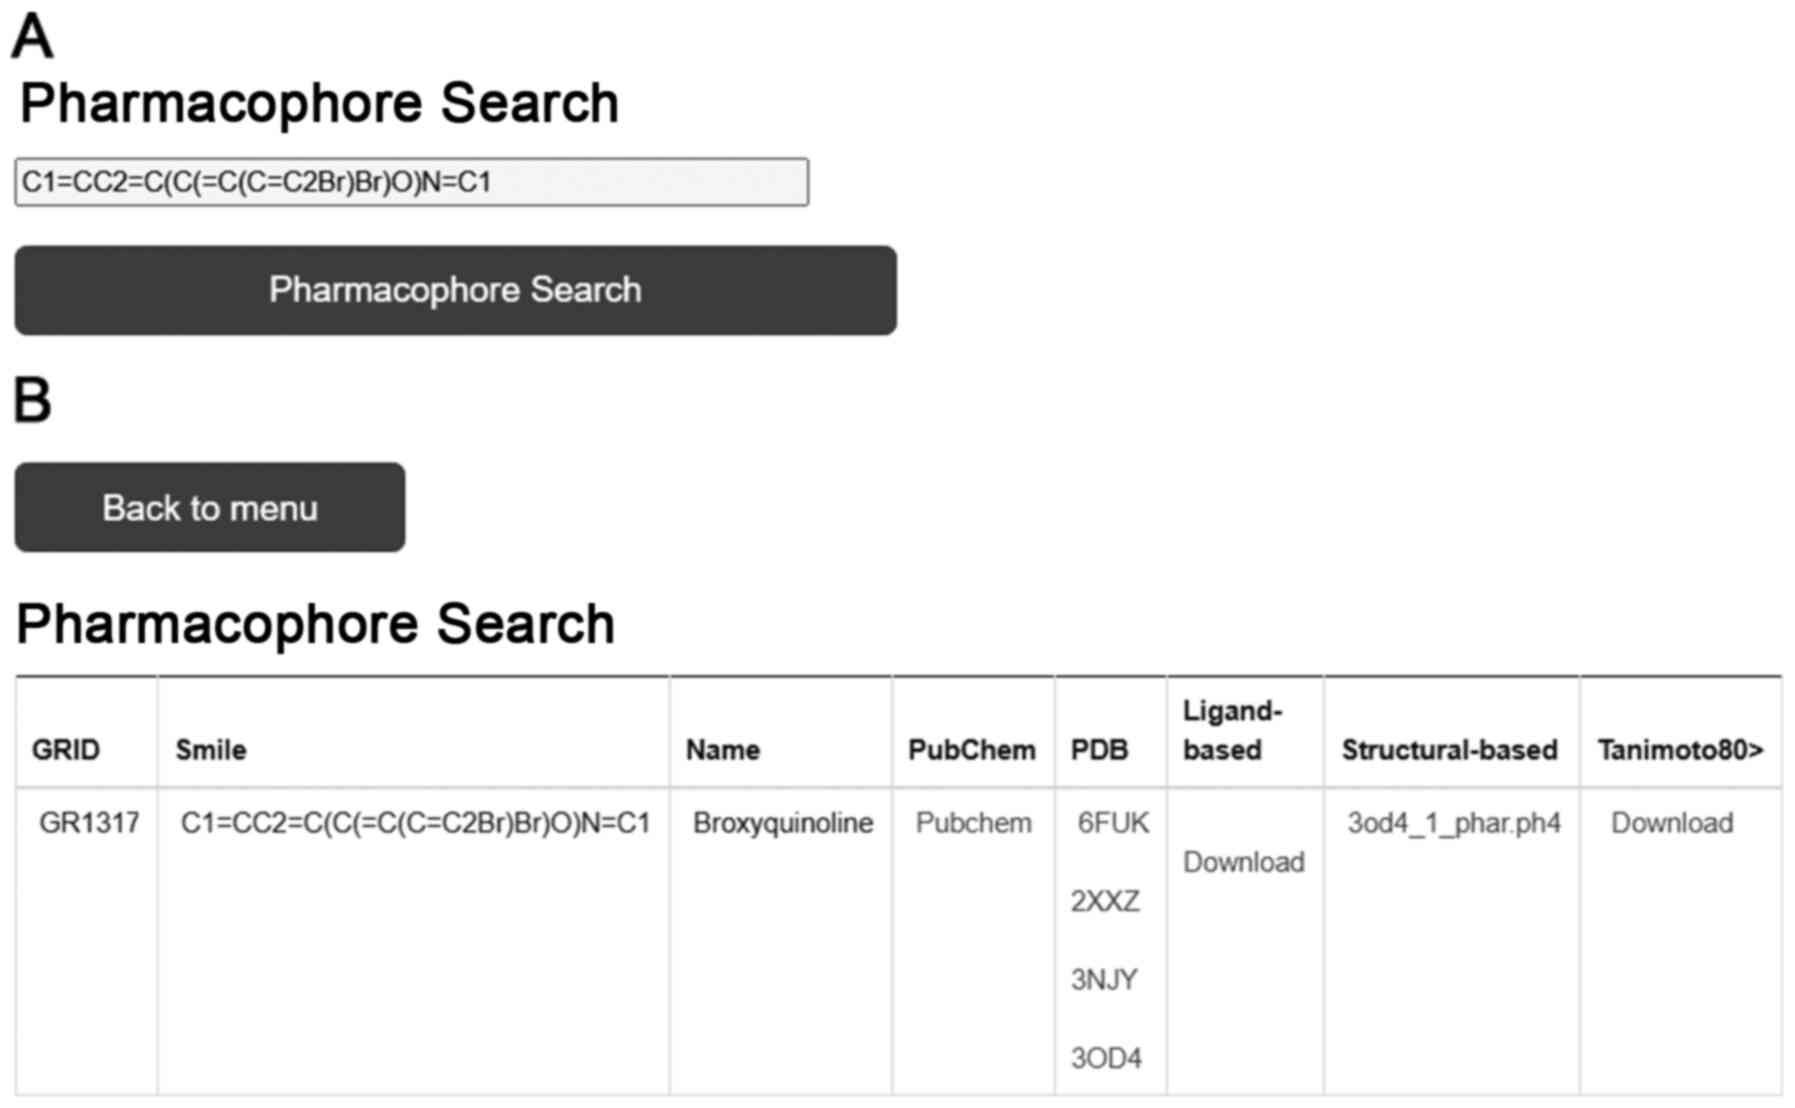Screen dimensions: 1795x1108
Task: Select the Broxyquinoline name cell
Action: [x=783, y=823]
